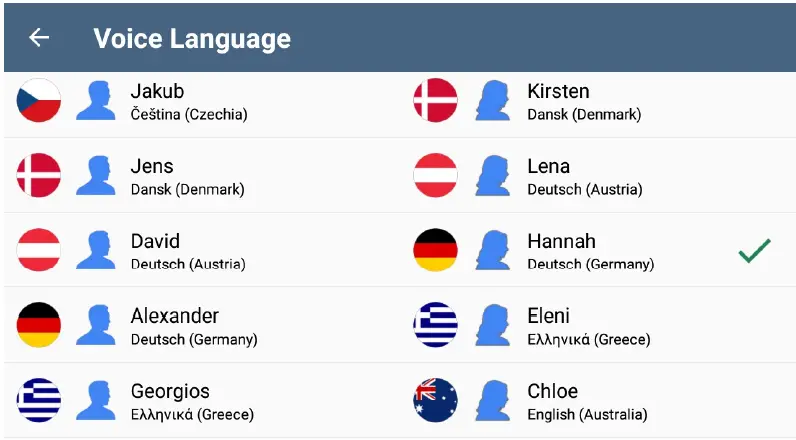Click the Danish flag icon next to Kirsten
Viewport: 796px width, 440px height.
(435, 100)
